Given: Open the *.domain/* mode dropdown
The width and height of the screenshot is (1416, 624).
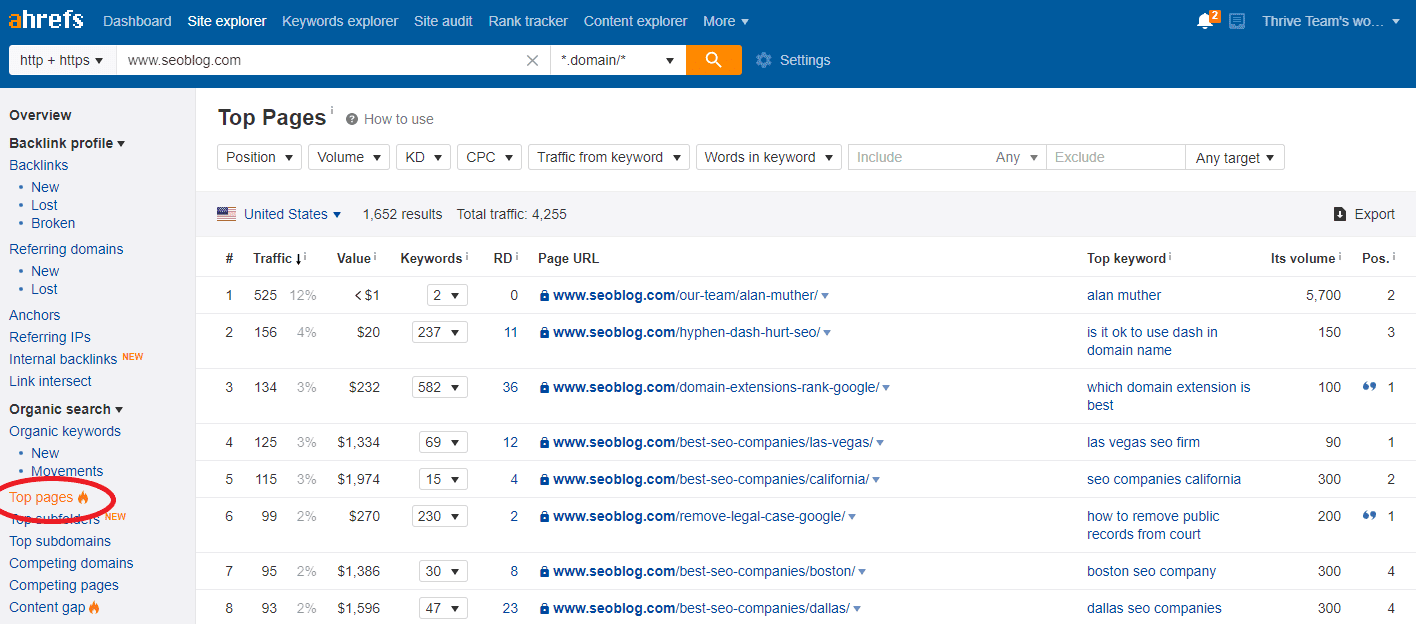Looking at the screenshot, I should [618, 60].
